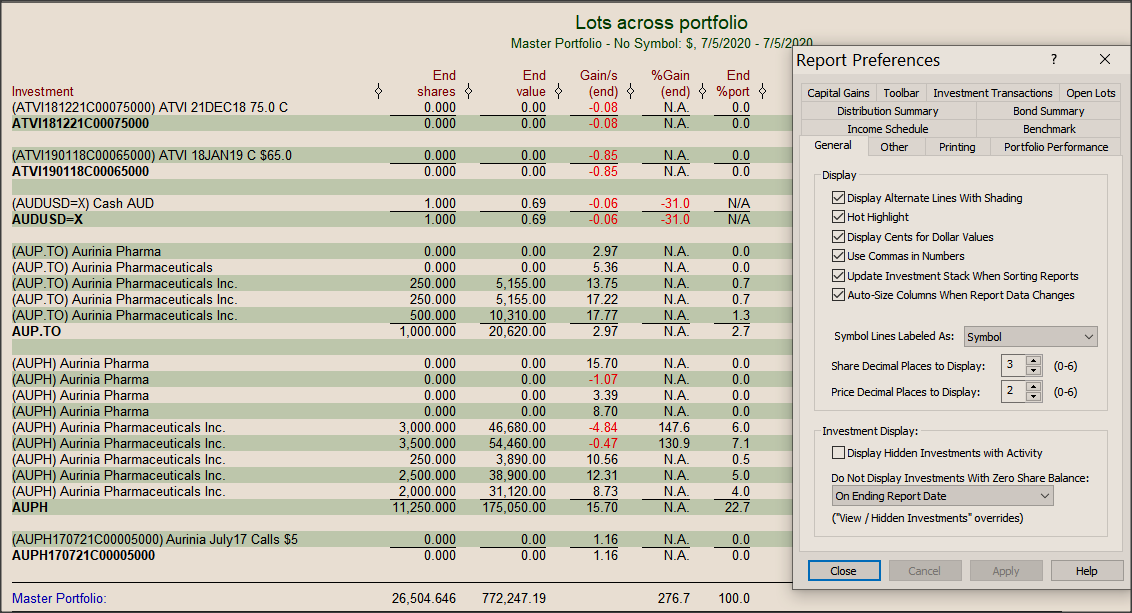This screenshot has height=613, width=1132.
Task: Click the End %port column header
Action: coord(733,83)
